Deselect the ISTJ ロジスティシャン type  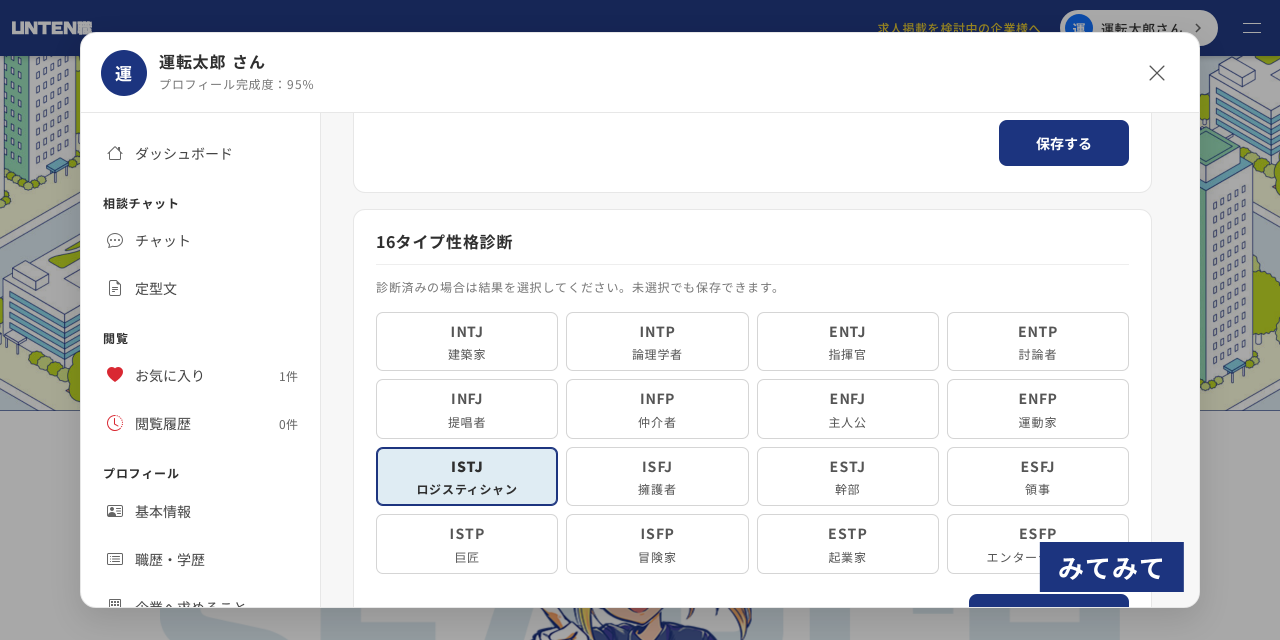pyautogui.click(x=467, y=476)
